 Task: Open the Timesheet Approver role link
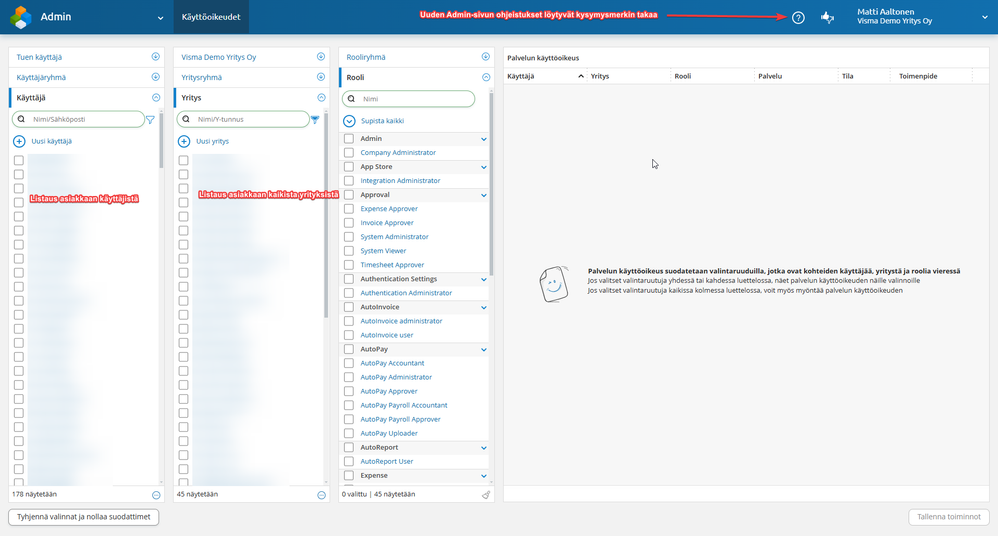392,265
